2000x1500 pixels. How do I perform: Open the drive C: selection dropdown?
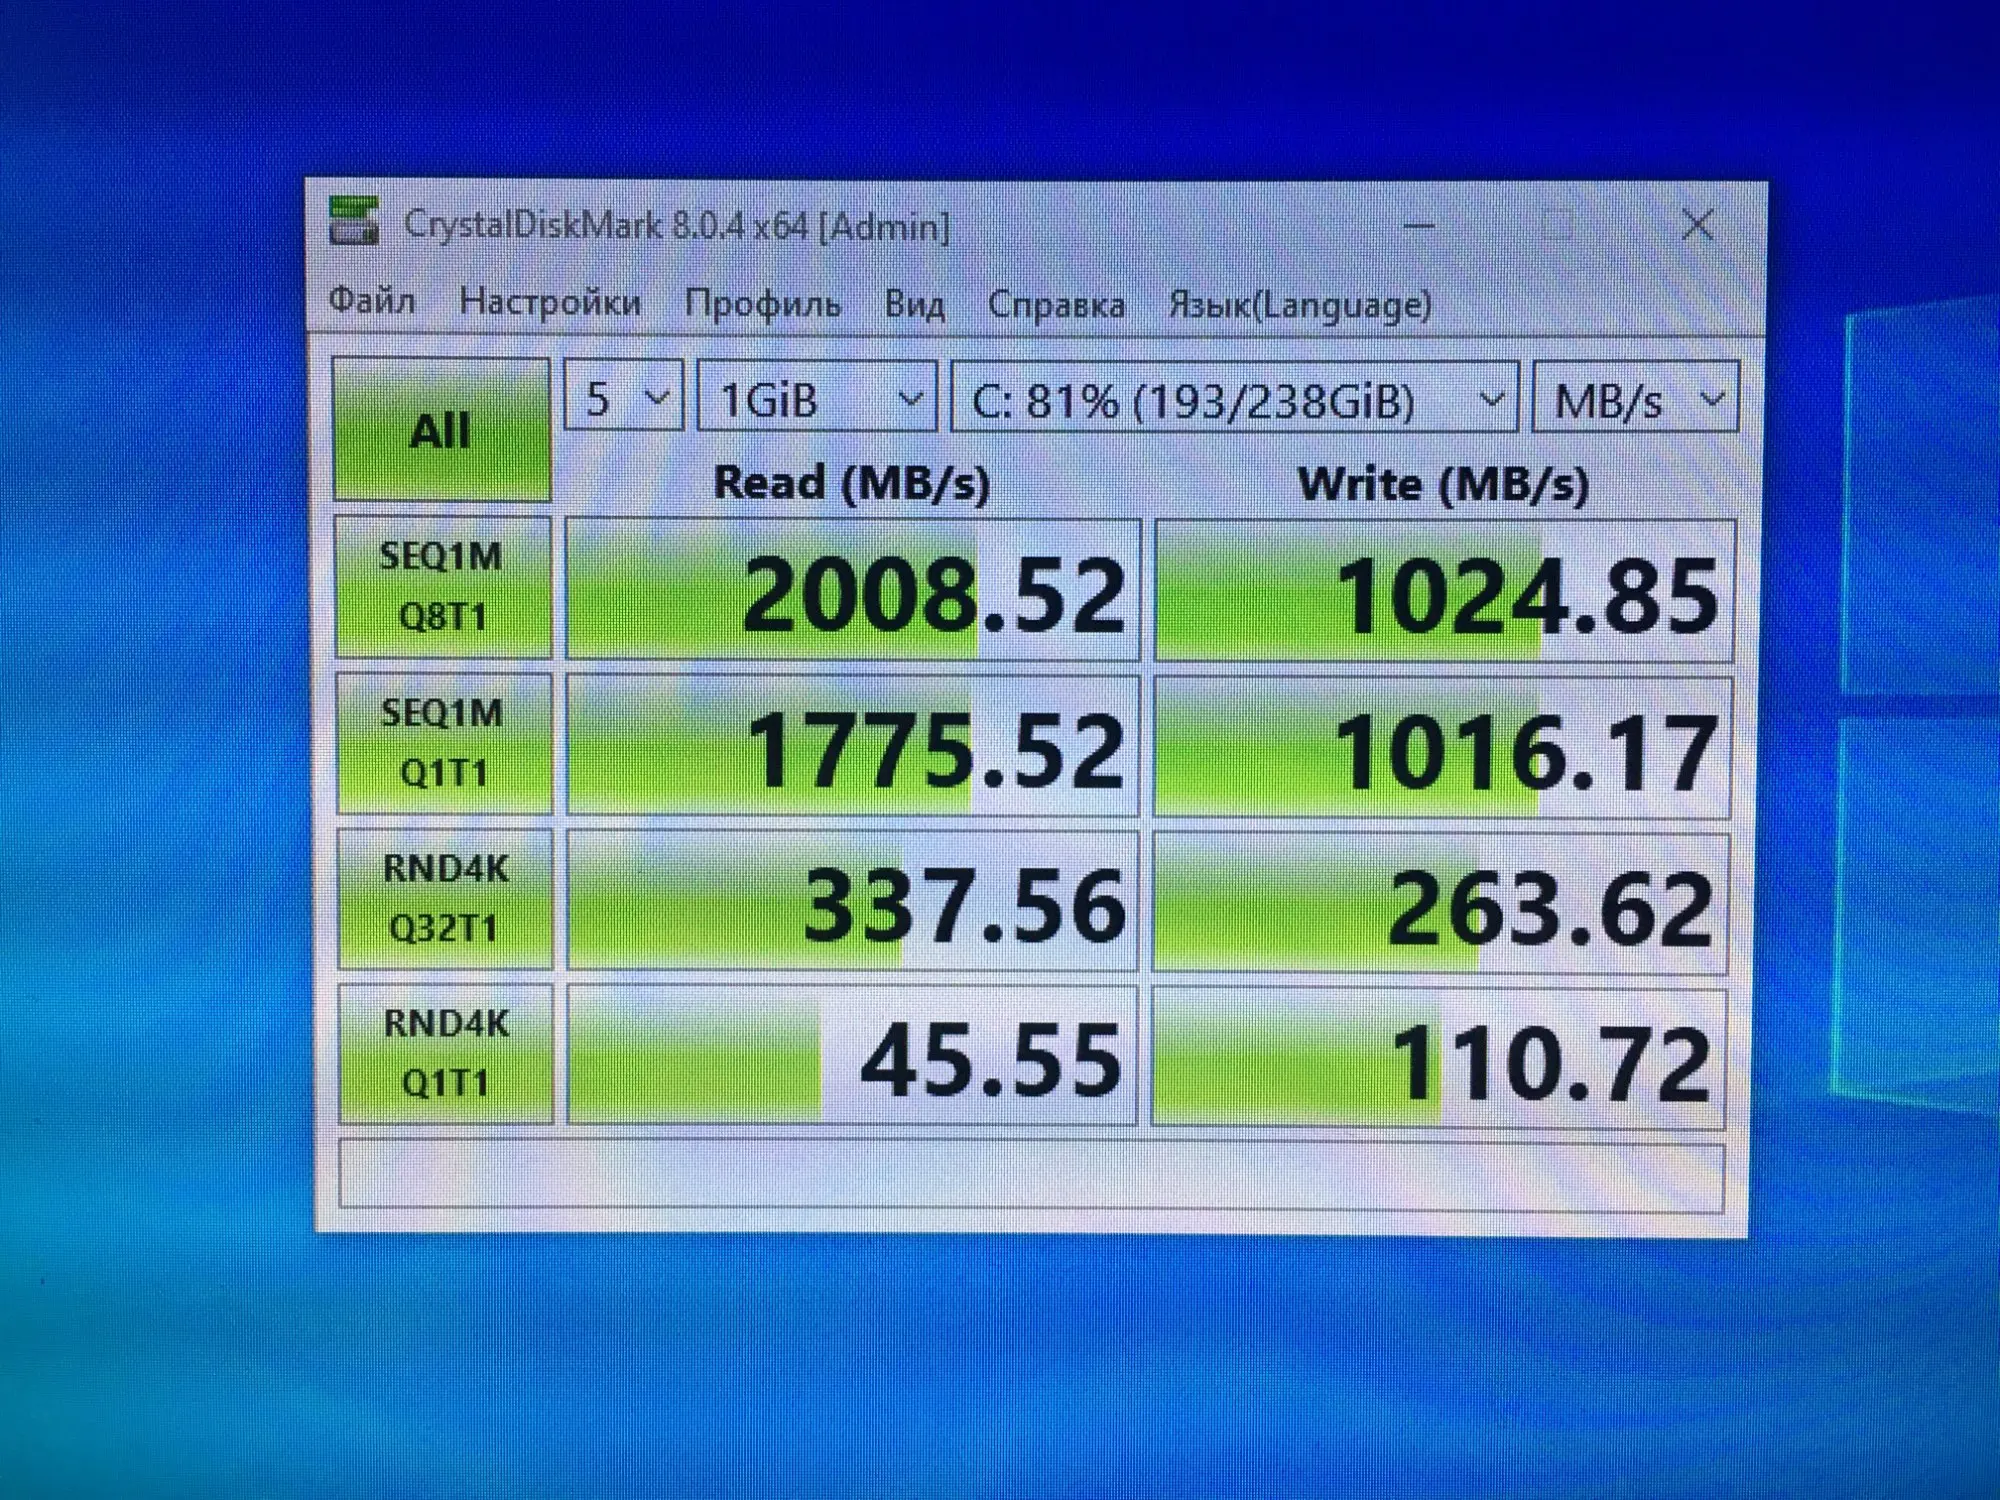(x=1234, y=400)
